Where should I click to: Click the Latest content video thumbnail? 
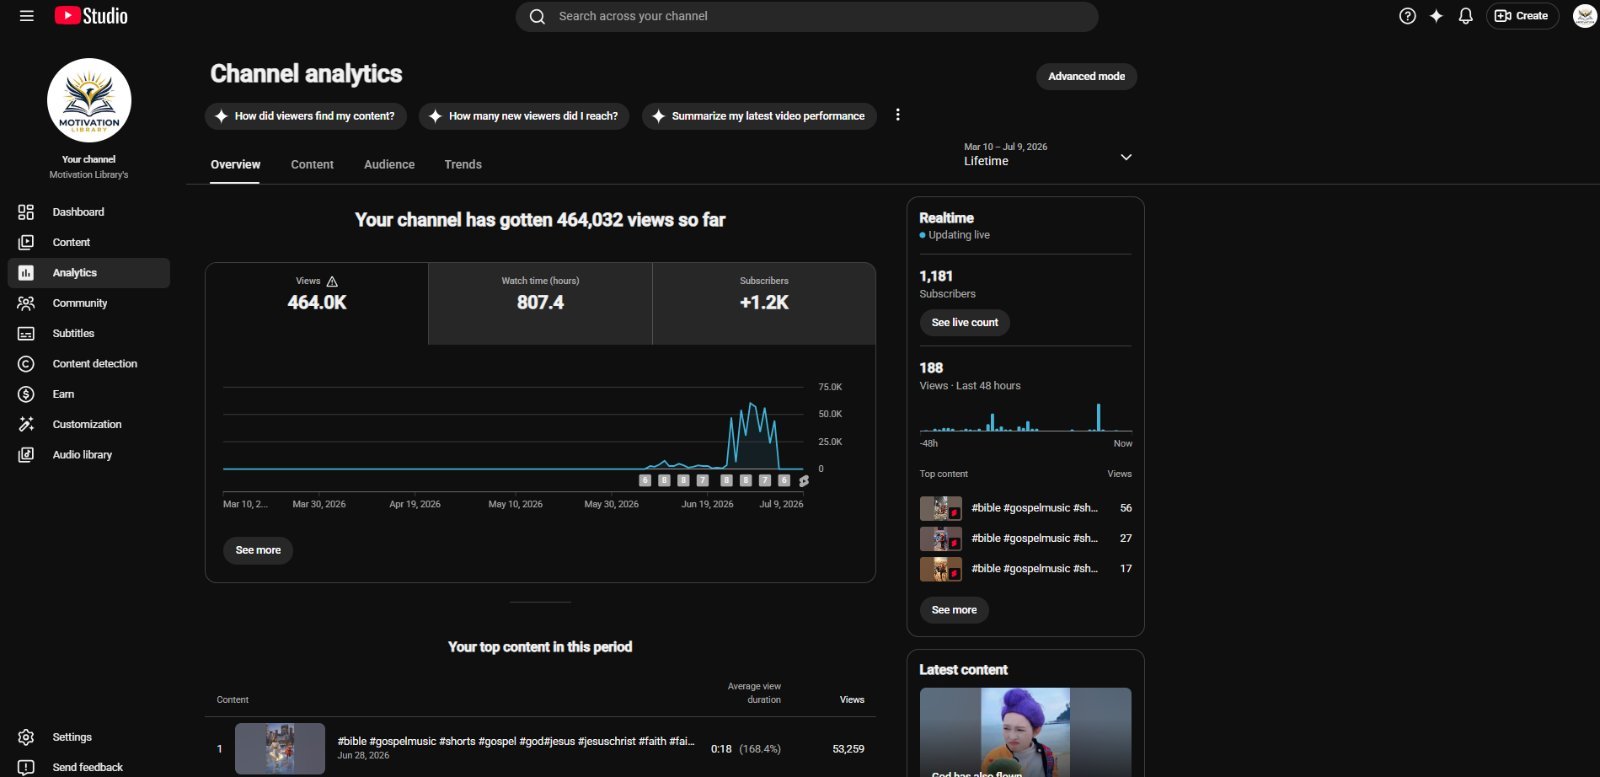(1025, 732)
